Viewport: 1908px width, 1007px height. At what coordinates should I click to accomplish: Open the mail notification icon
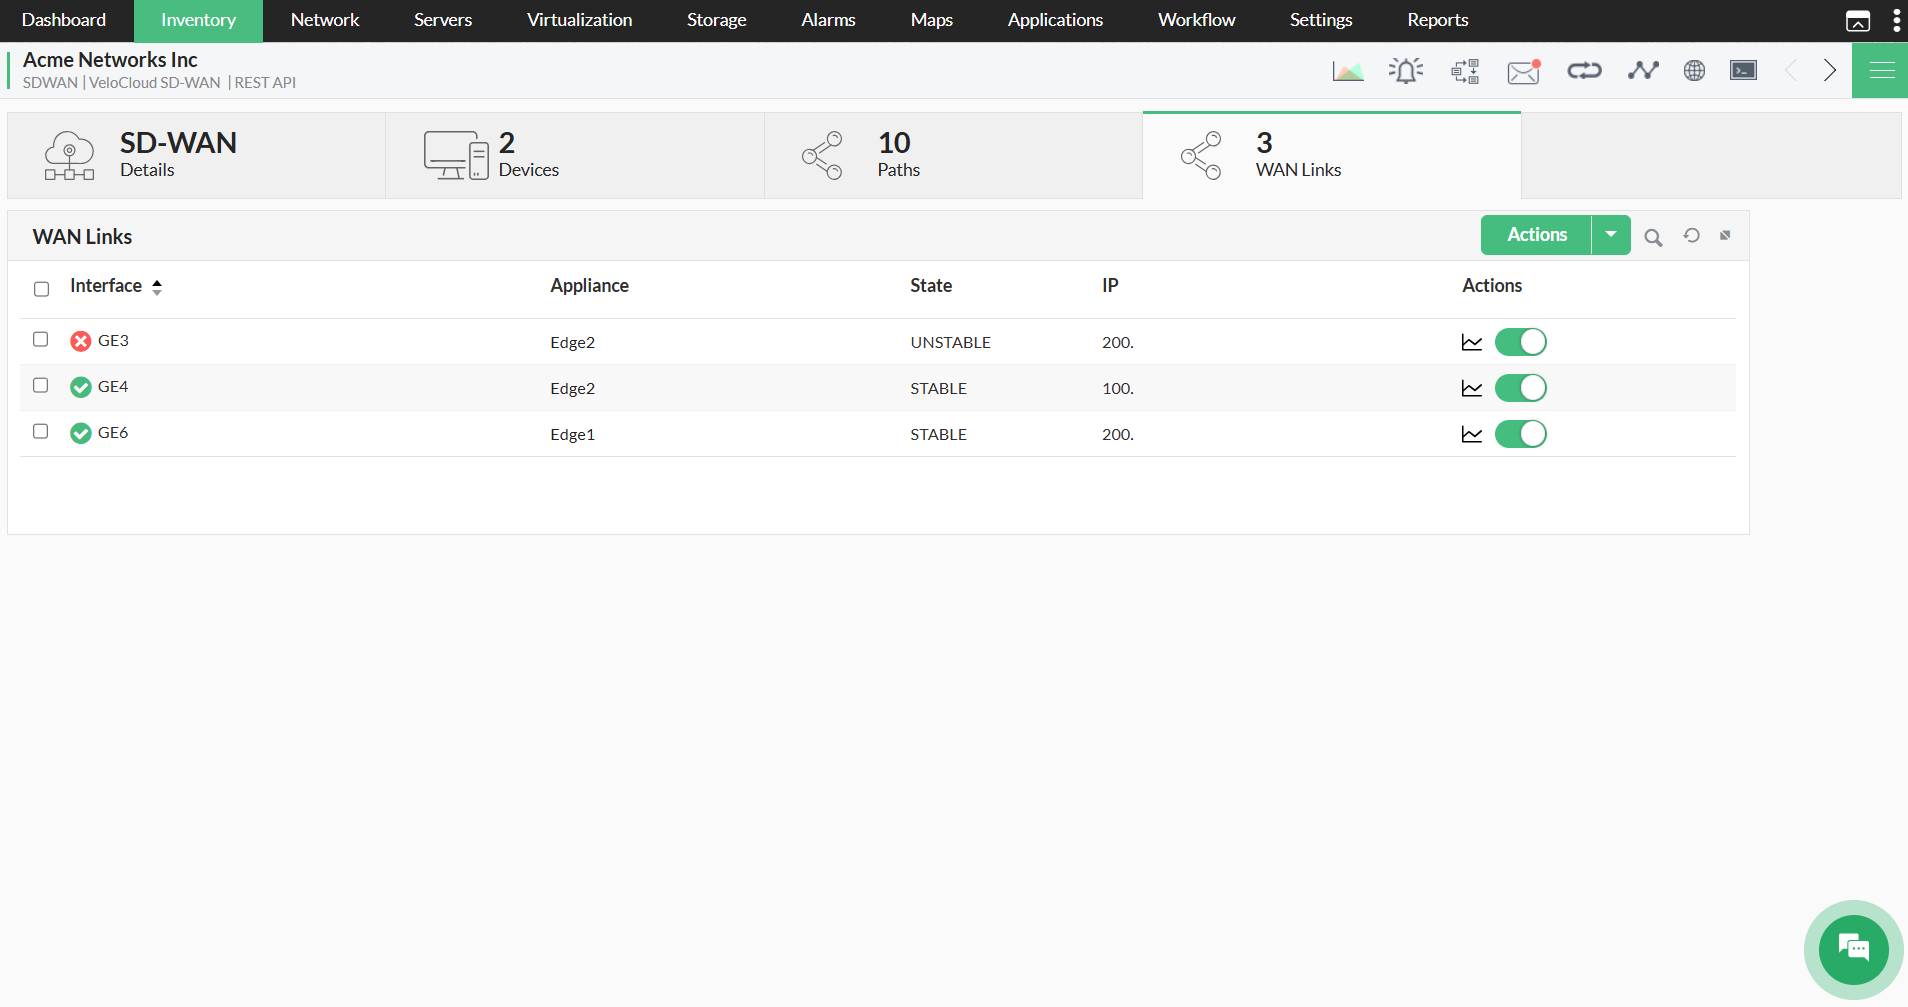click(x=1524, y=71)
